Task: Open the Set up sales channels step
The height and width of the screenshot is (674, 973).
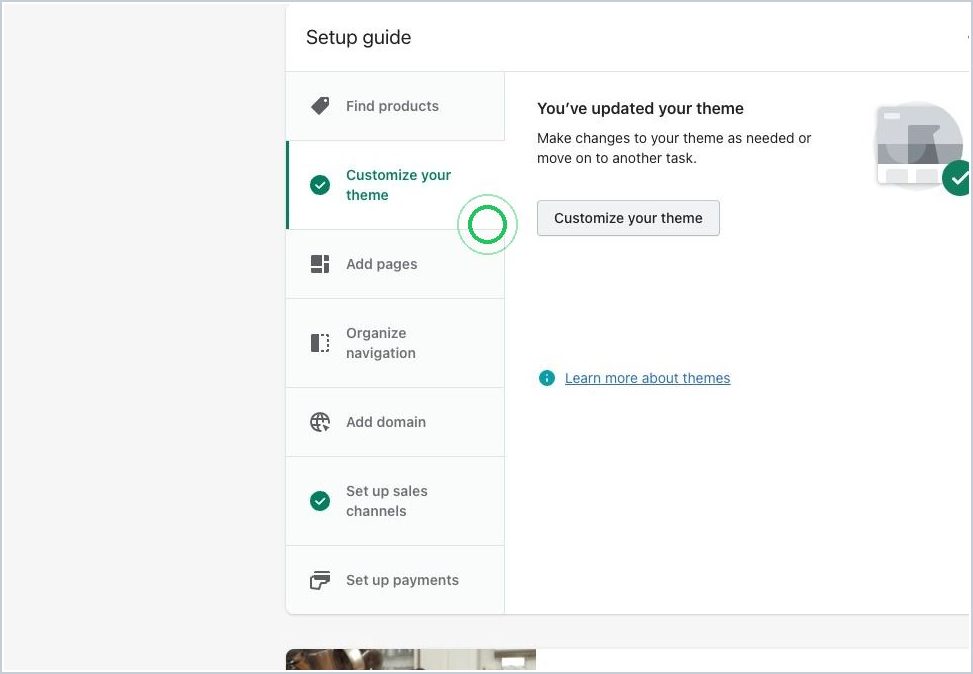Action: [x=395, y=501]
